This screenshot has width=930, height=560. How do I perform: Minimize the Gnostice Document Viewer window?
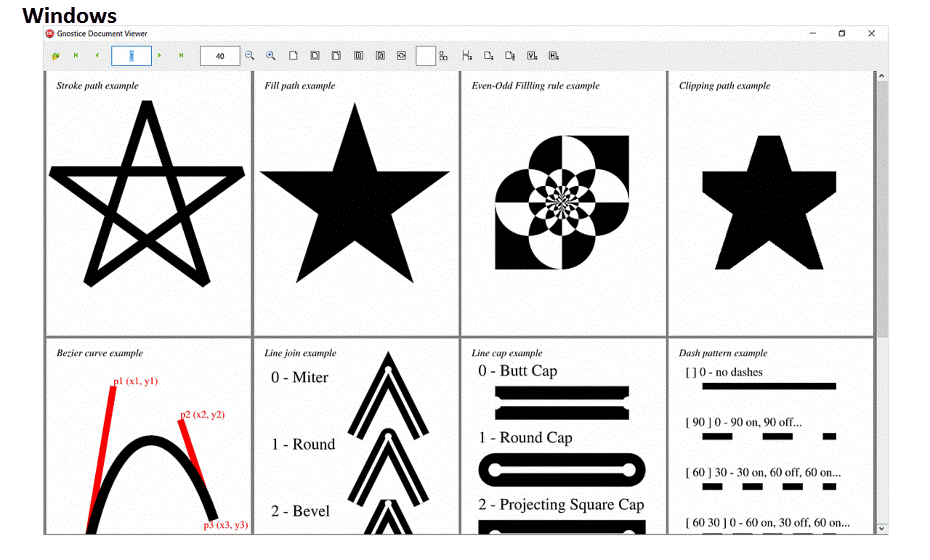tap(813, 34)
